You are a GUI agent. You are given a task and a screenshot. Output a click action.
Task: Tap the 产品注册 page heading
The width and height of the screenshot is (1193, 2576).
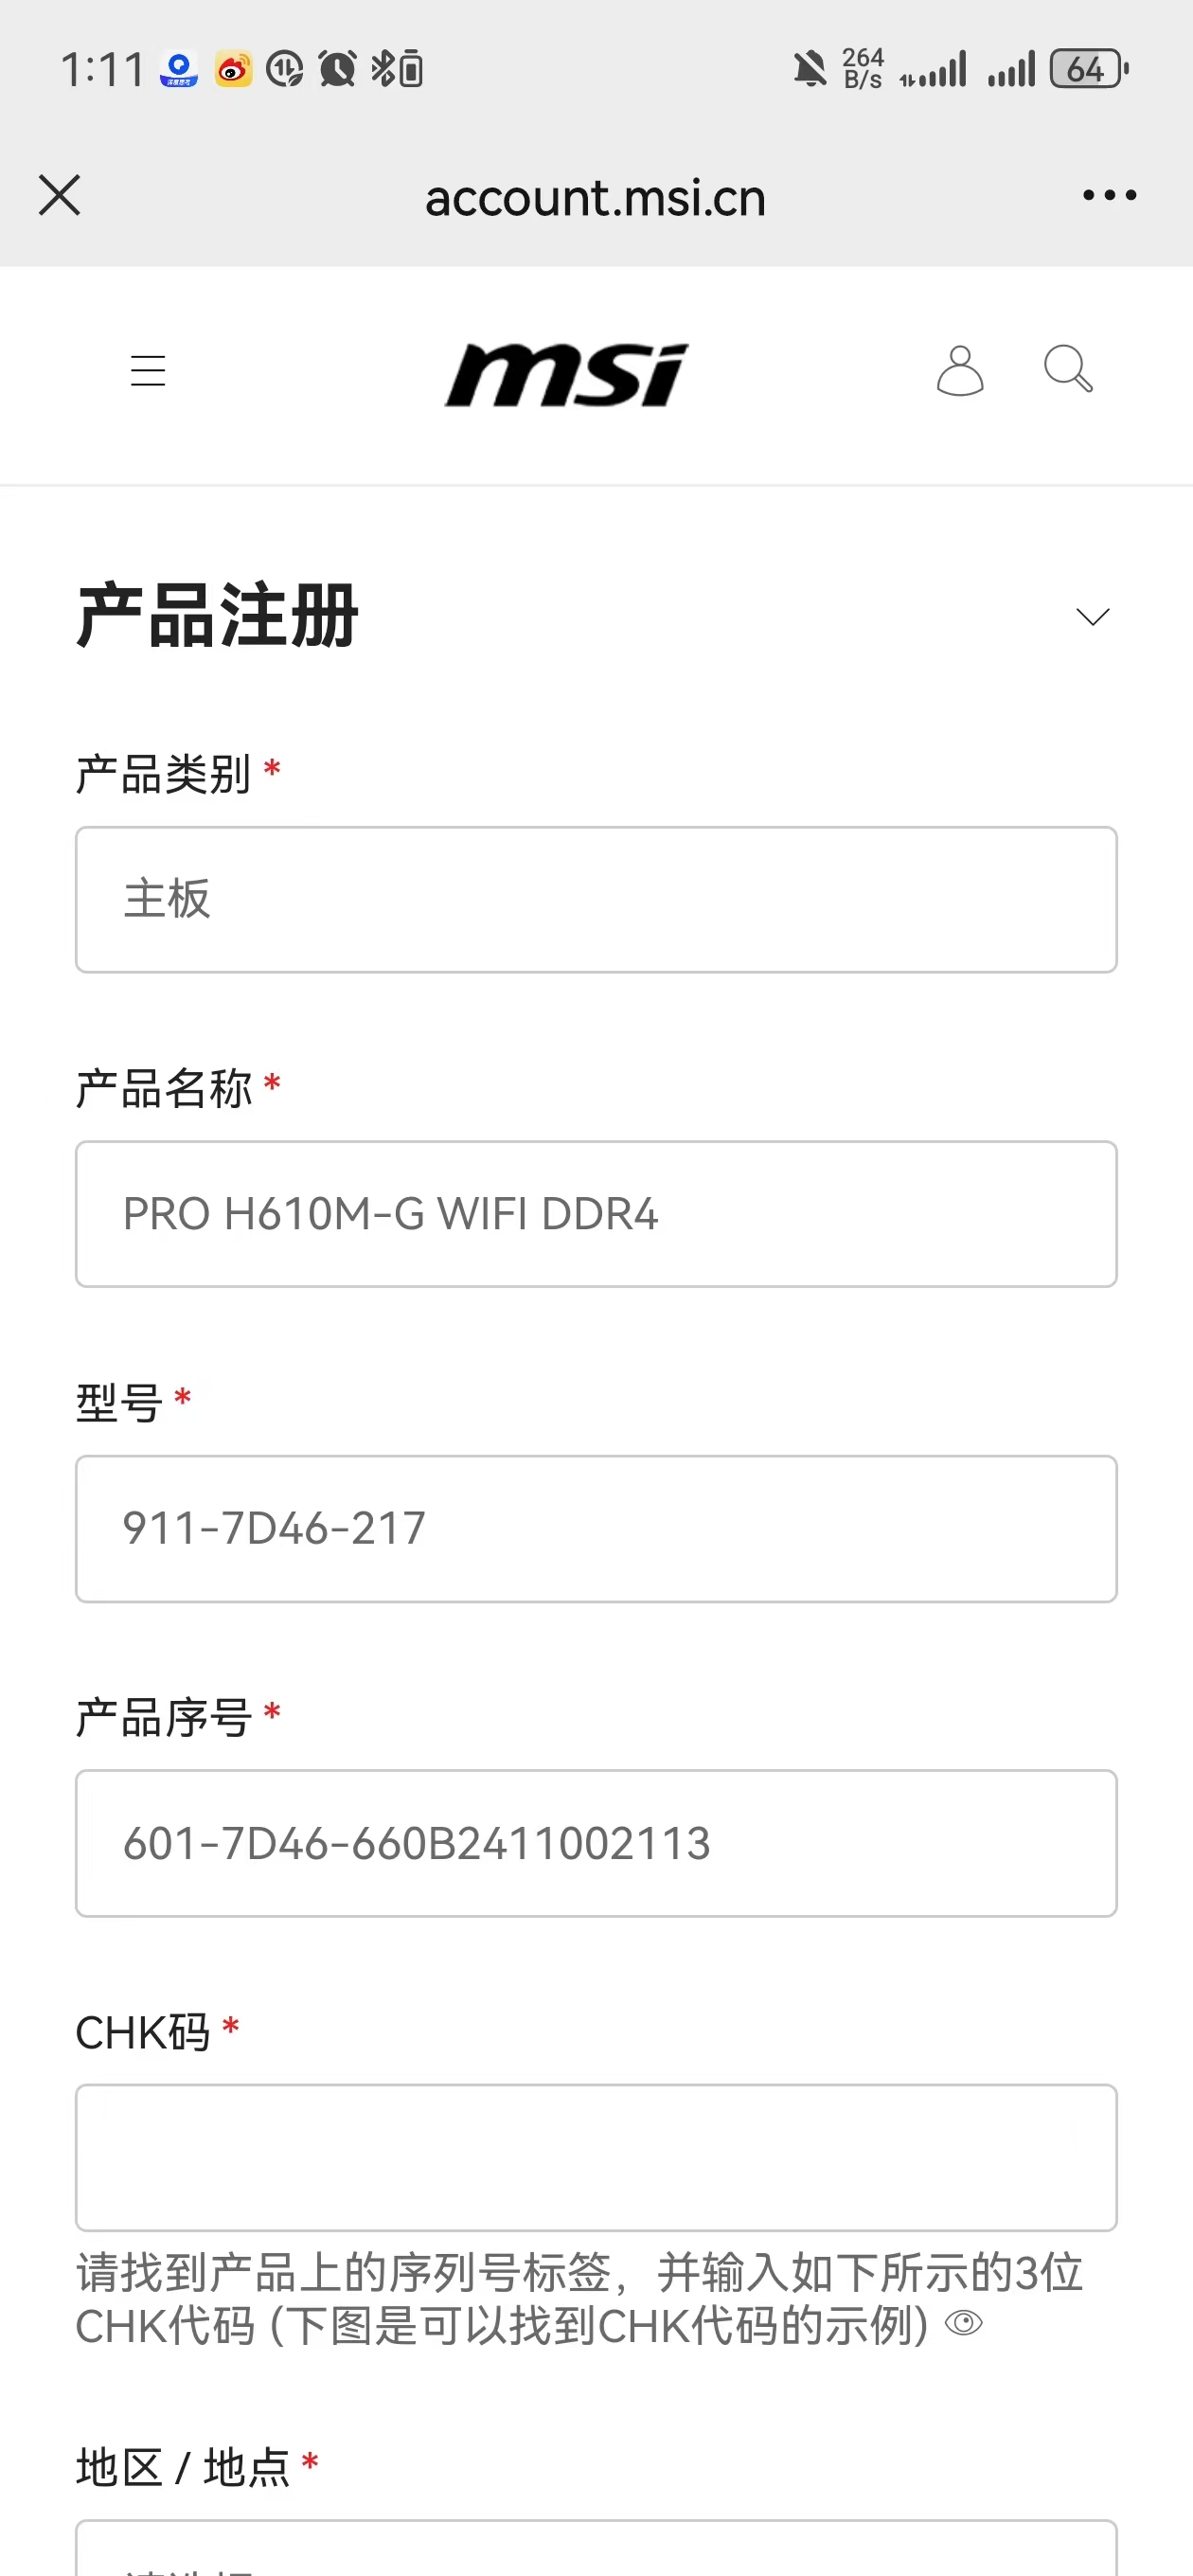coord(217,616)
